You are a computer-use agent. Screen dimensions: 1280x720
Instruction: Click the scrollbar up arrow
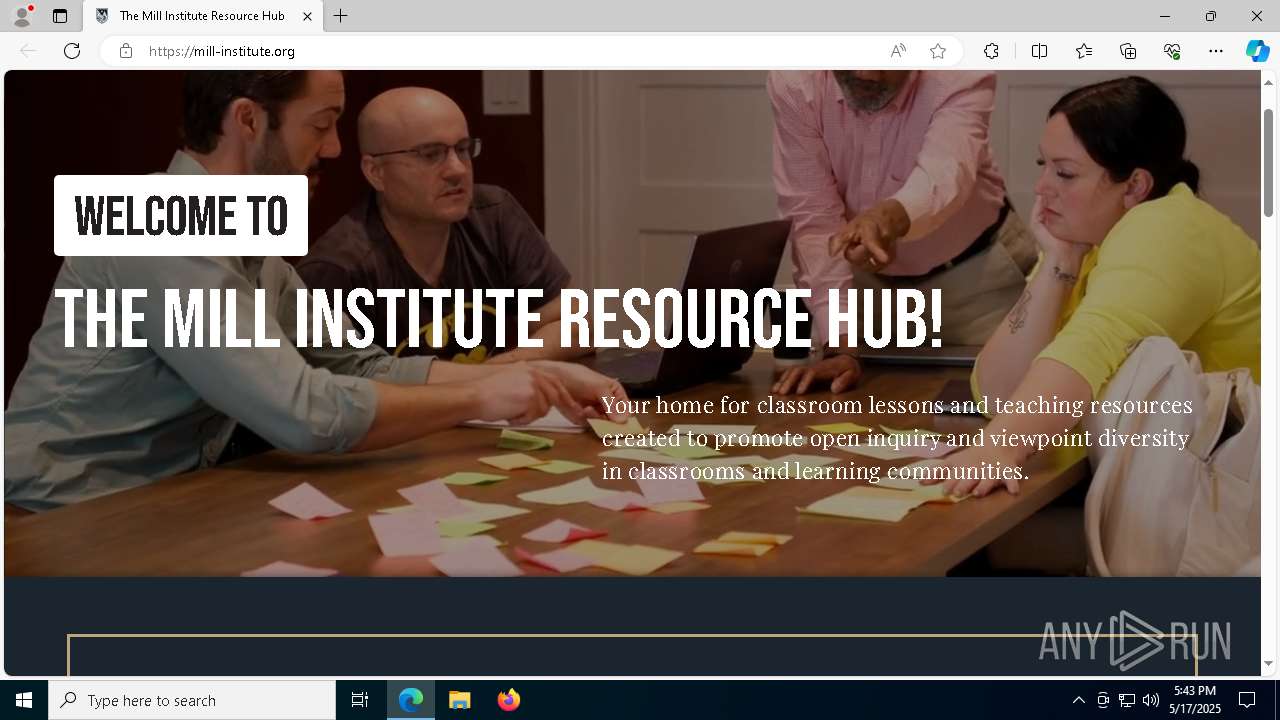(1268, 82)
